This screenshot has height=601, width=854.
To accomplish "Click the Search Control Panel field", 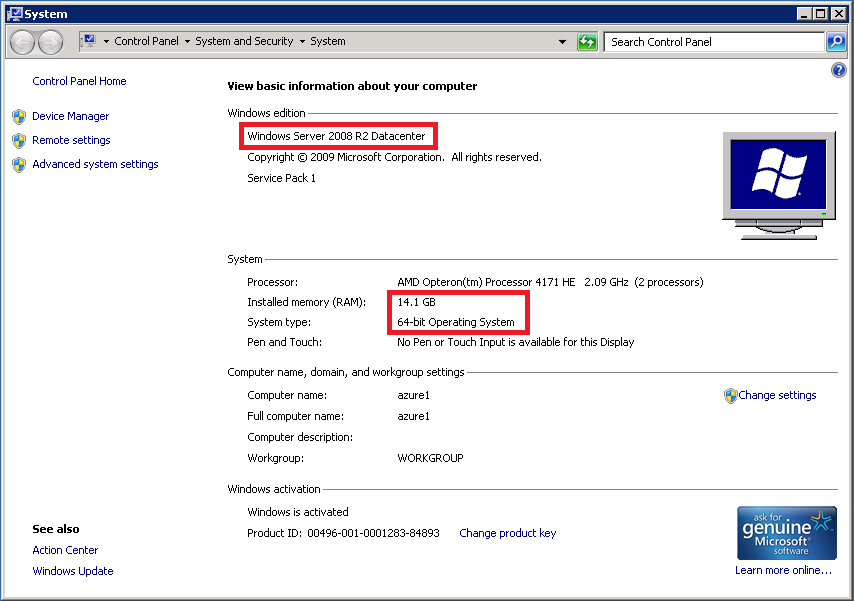I will (713, 42).
